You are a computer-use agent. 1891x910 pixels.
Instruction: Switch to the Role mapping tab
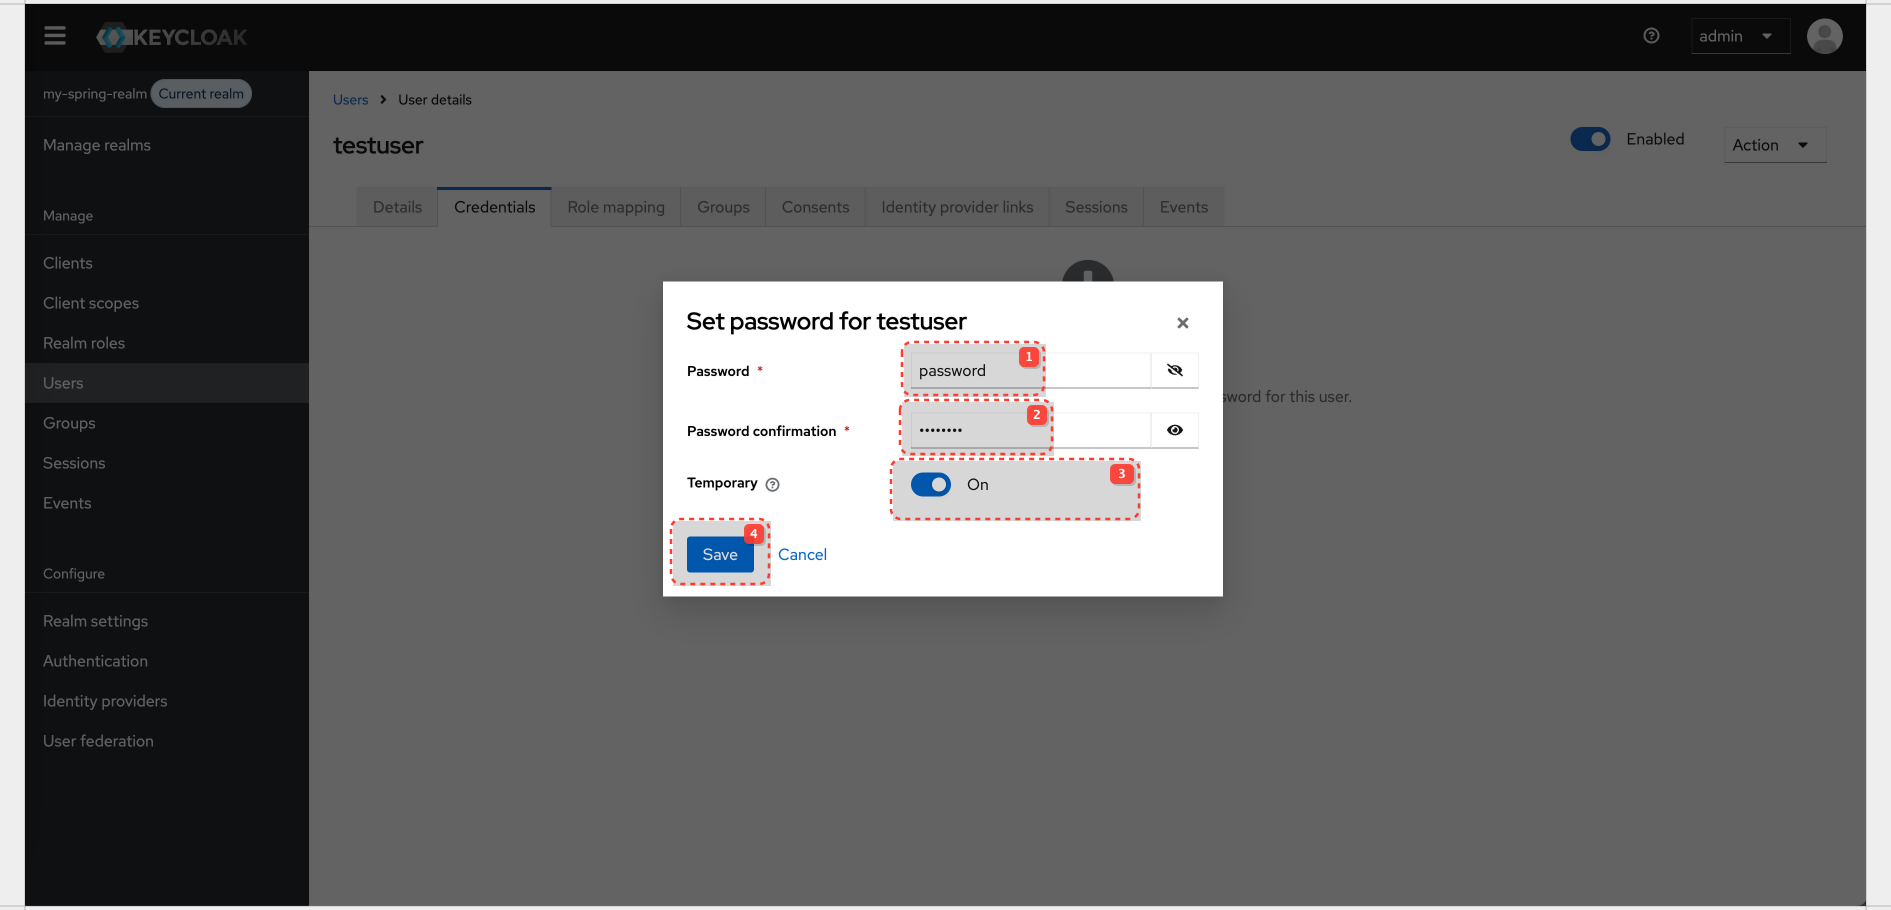coord(616,207)
